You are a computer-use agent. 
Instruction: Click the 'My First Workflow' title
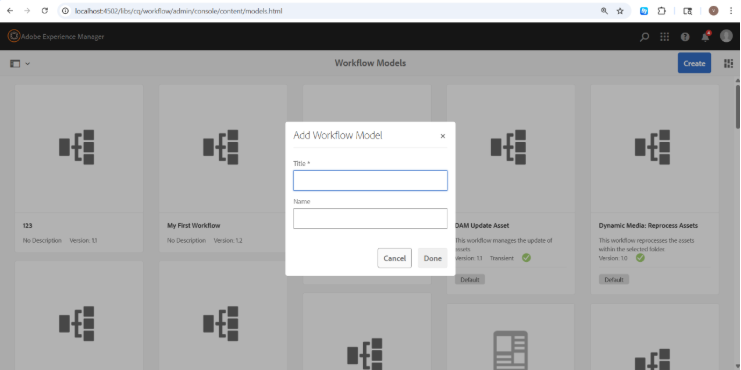(x=194, y=226)
